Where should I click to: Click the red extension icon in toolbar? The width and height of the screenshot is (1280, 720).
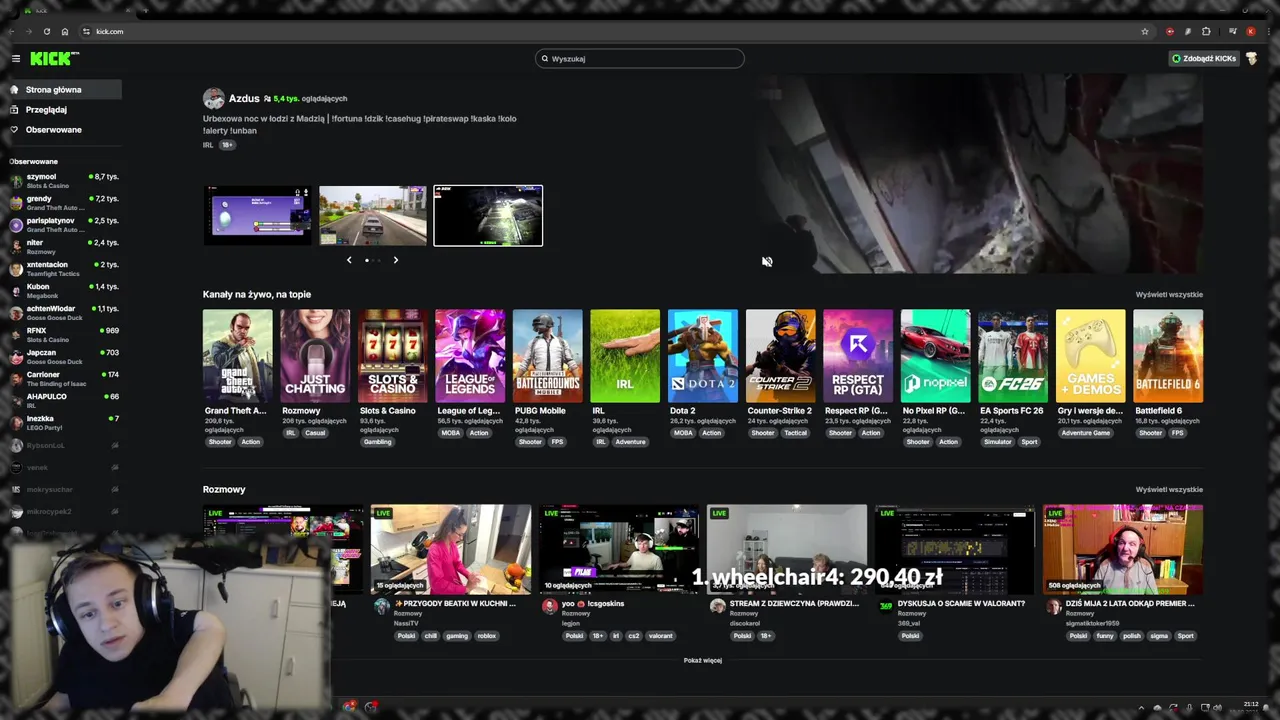pyautogui.click(x=1170, y=31)
